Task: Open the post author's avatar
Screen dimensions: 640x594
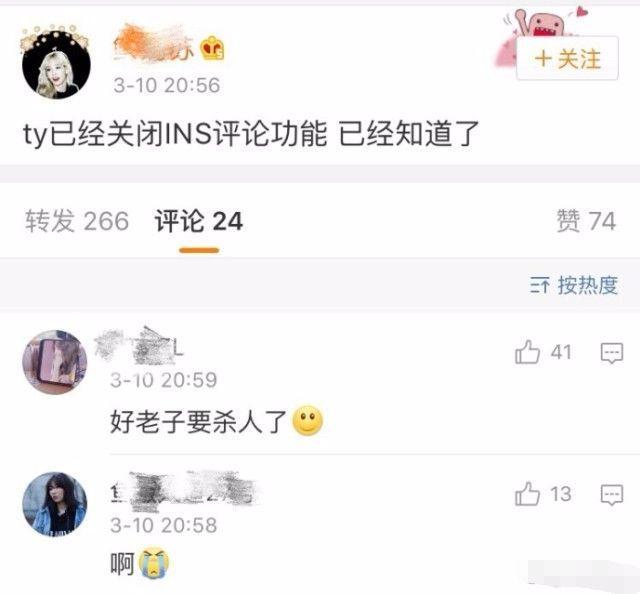Action: pos(56,65)
